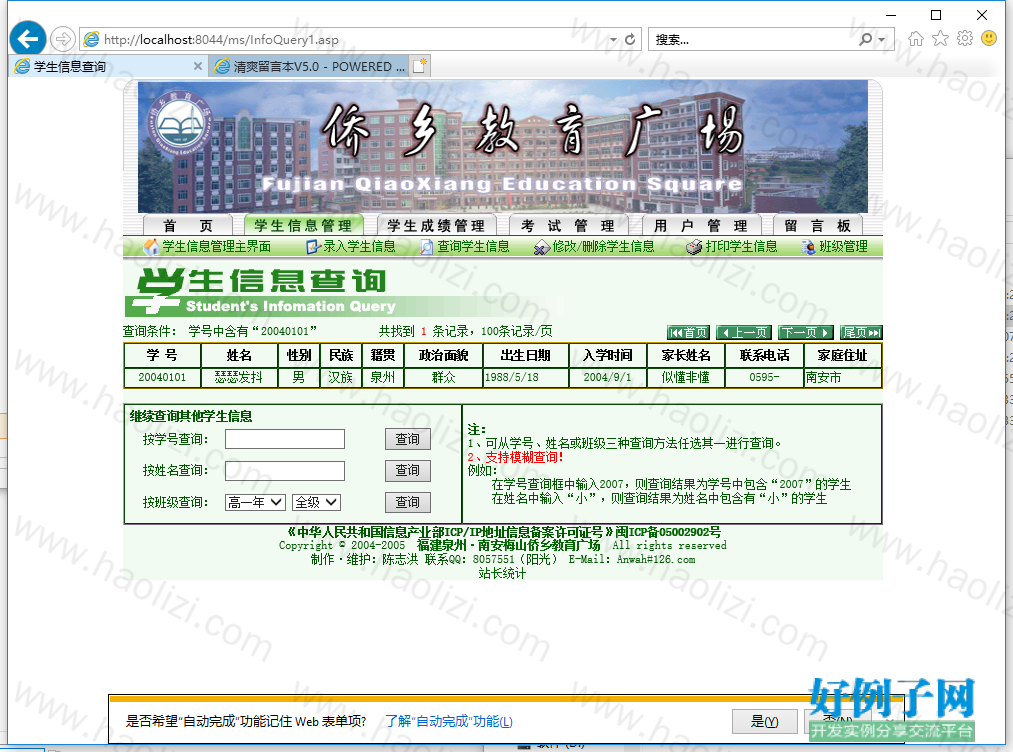This screenshot has height=752, width=1013.
Task: Refresh the page with the reload icon
Action: tap(631, 39)
